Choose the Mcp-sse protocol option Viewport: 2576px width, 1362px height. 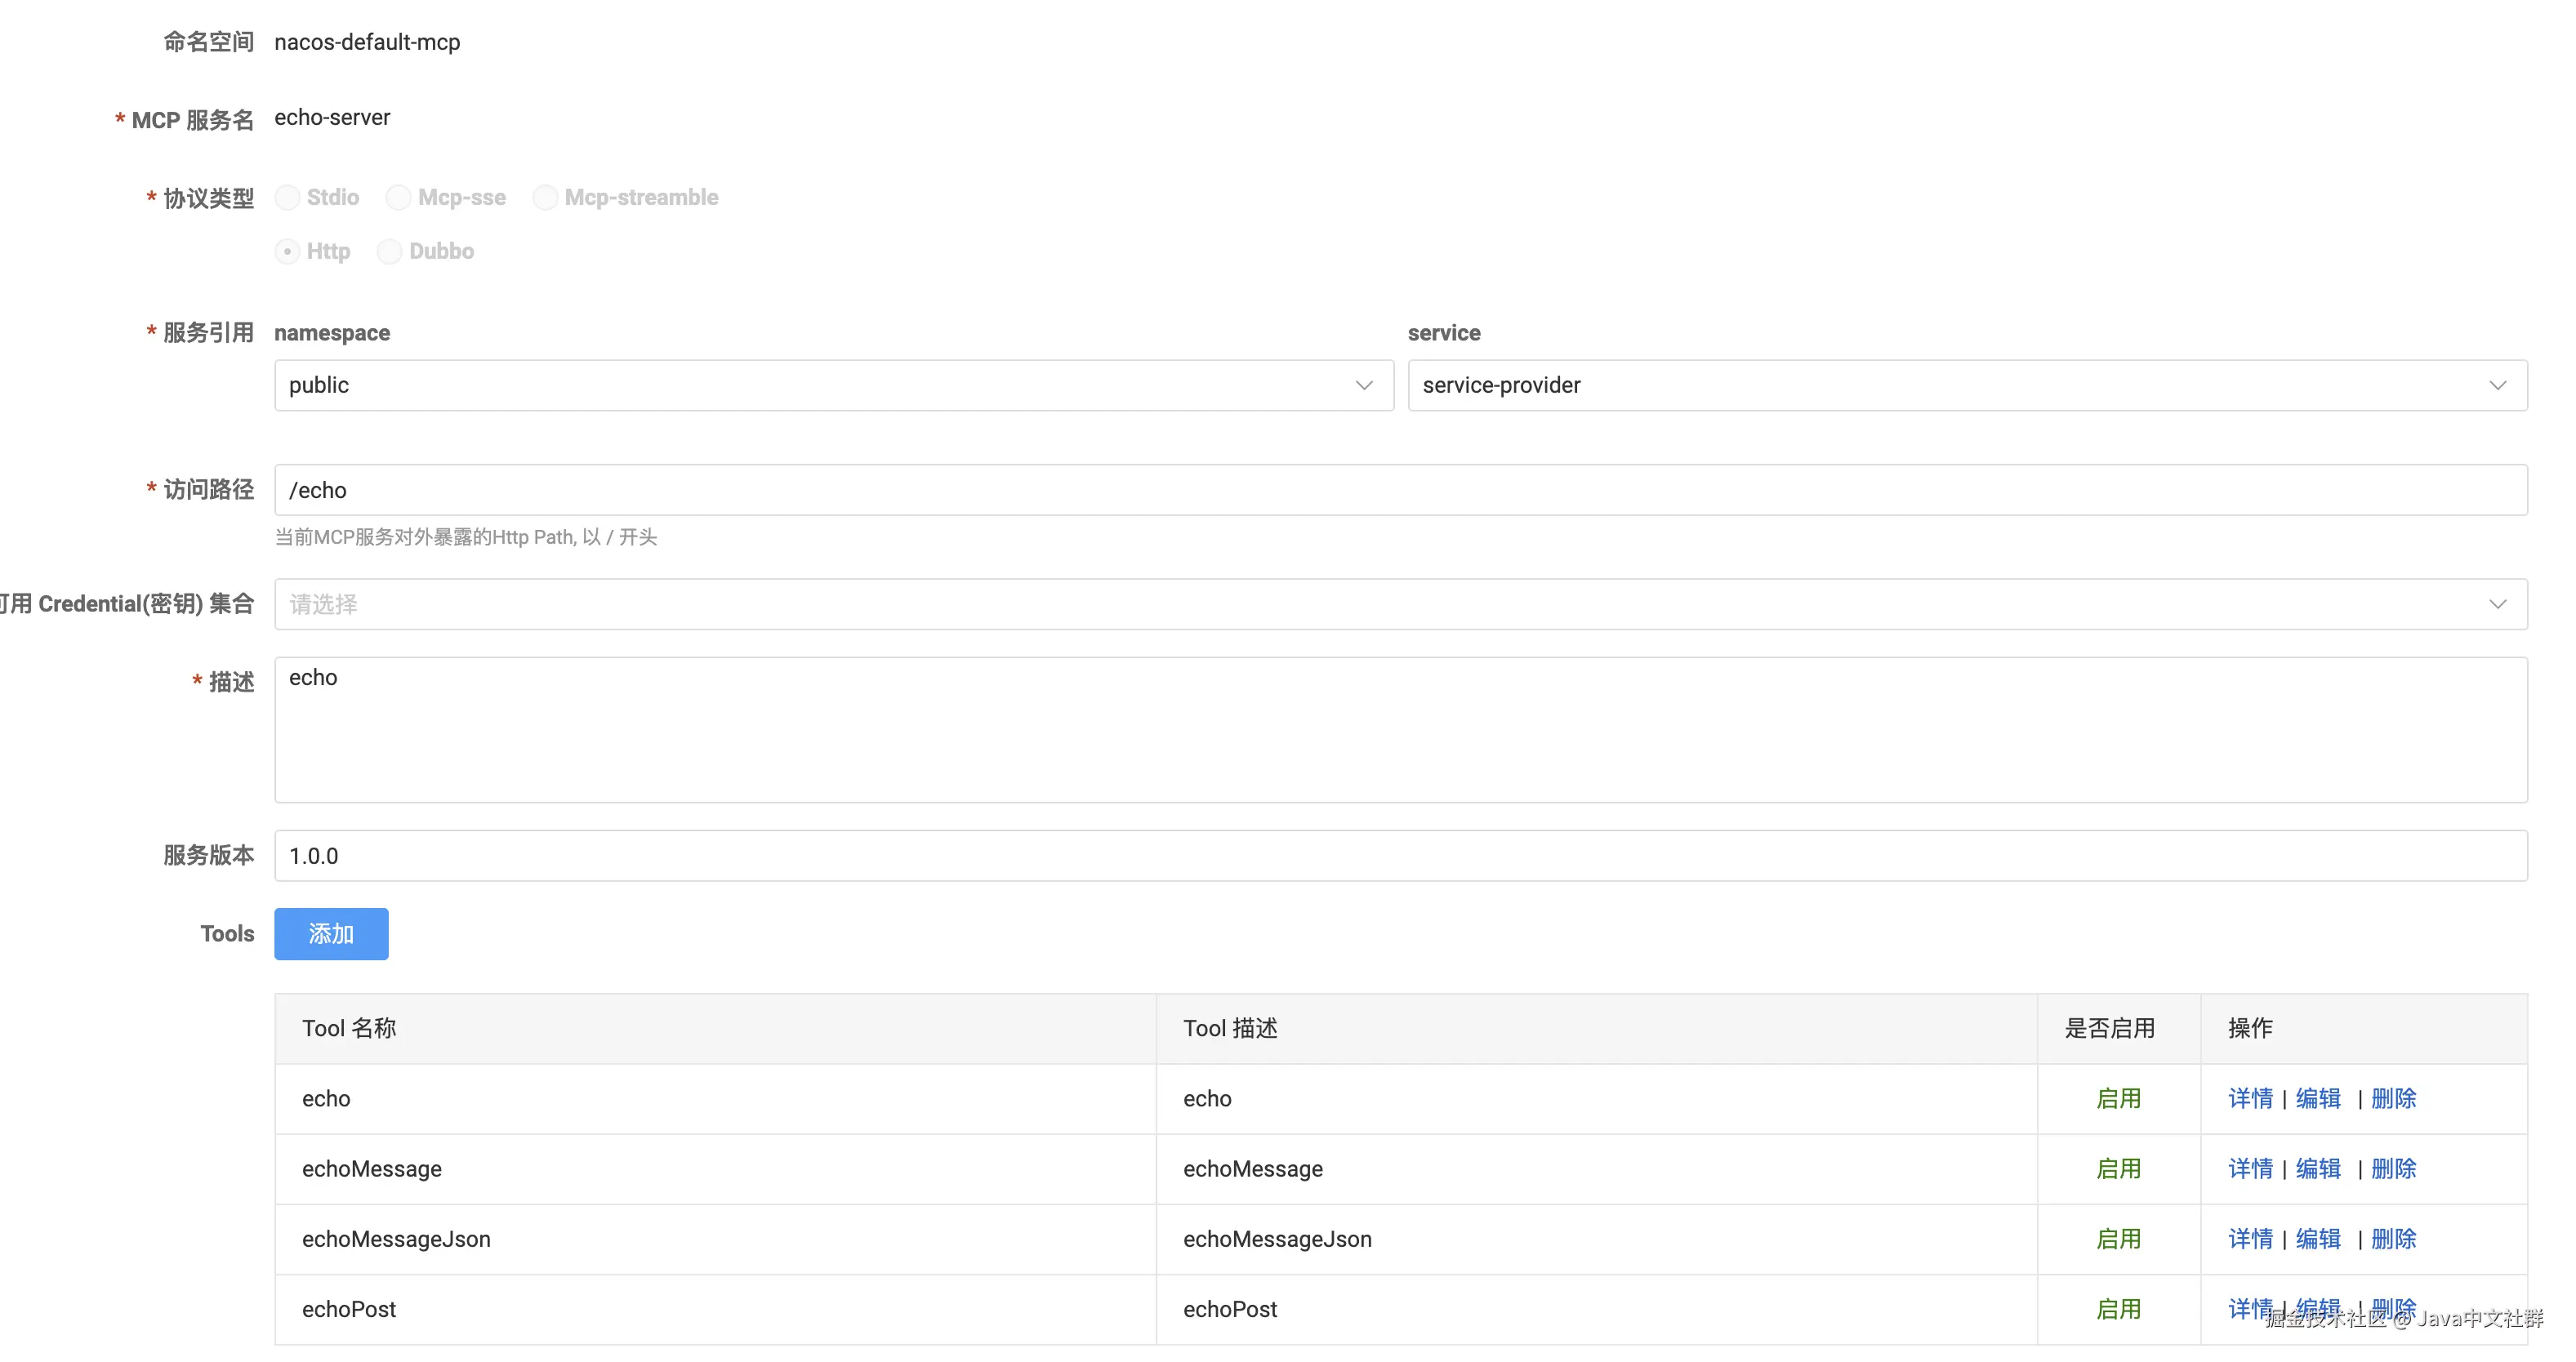399,197
